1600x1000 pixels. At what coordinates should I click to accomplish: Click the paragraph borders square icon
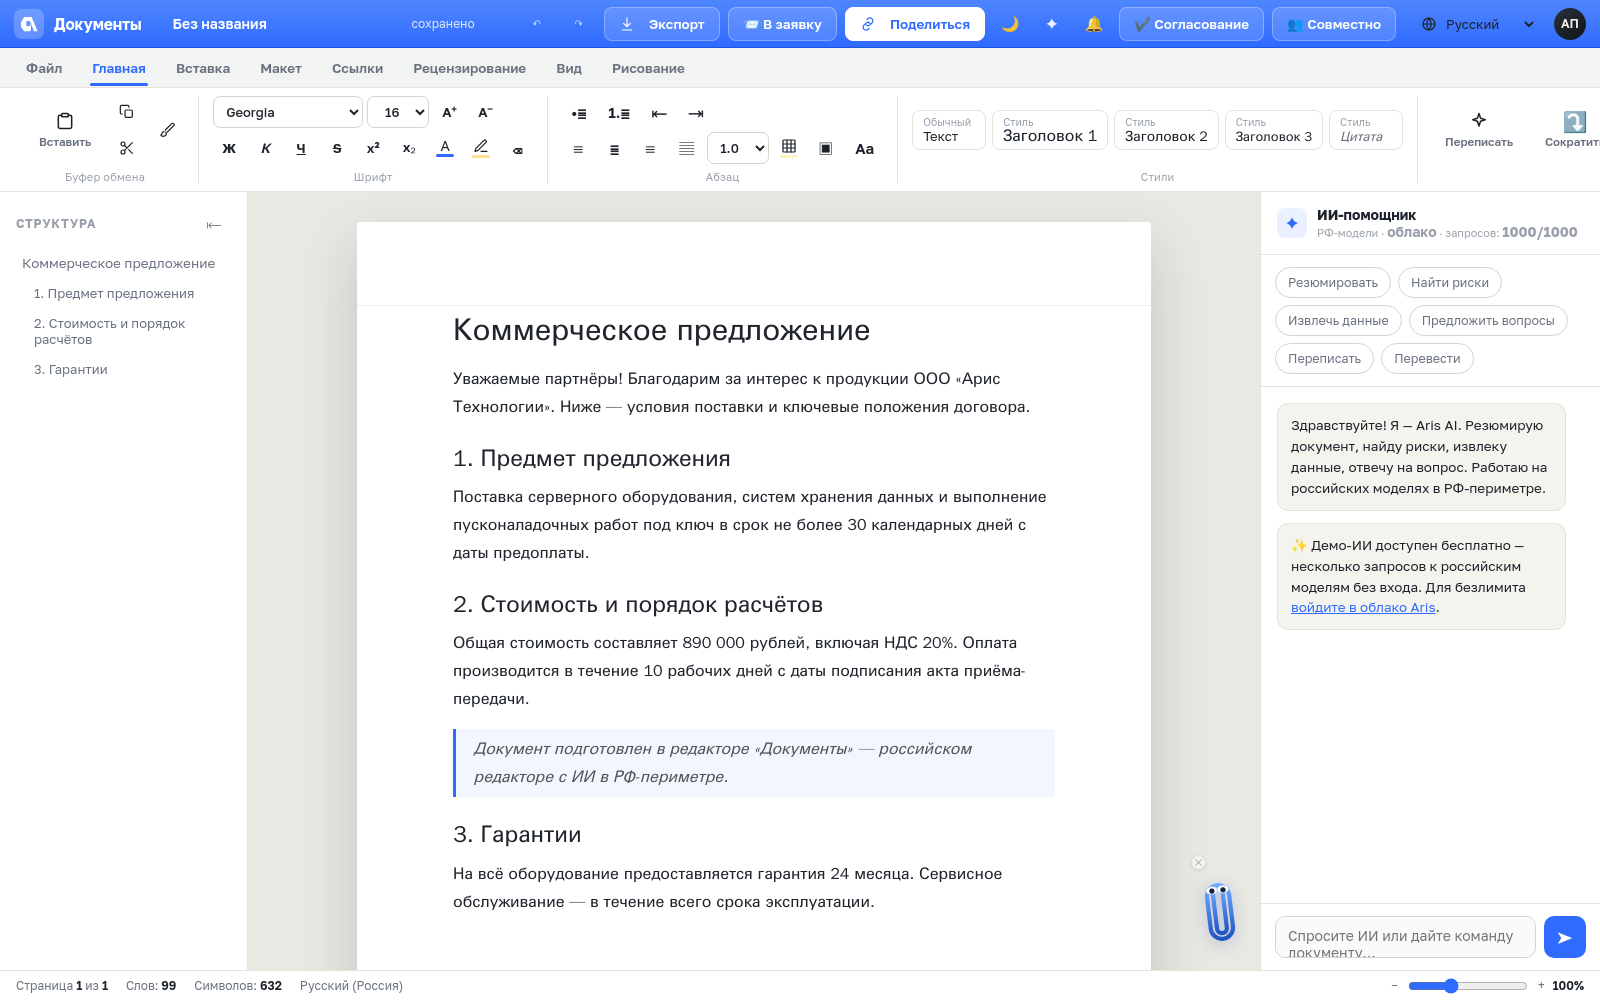pos(826,149)
